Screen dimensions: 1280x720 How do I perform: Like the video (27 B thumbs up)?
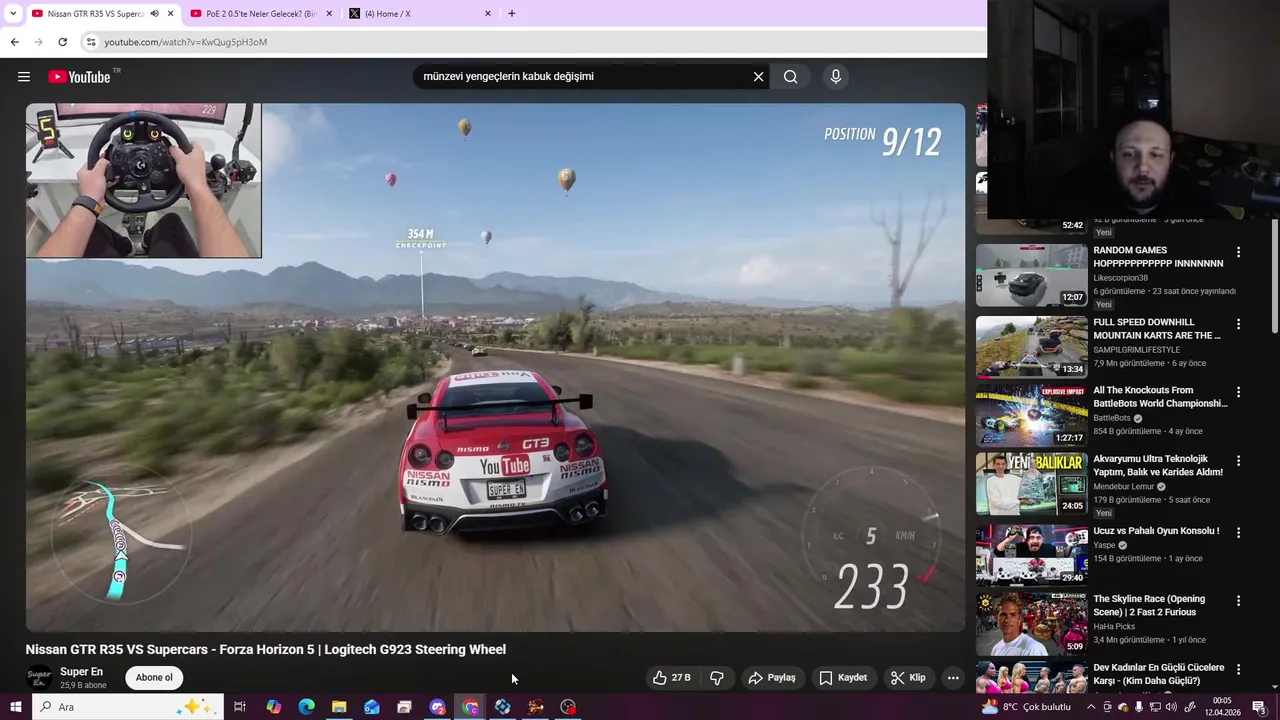click(672, 678)
